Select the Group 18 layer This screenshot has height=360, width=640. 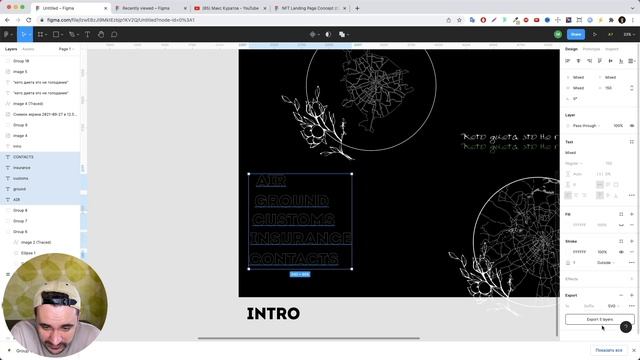(x=40, y=61)
